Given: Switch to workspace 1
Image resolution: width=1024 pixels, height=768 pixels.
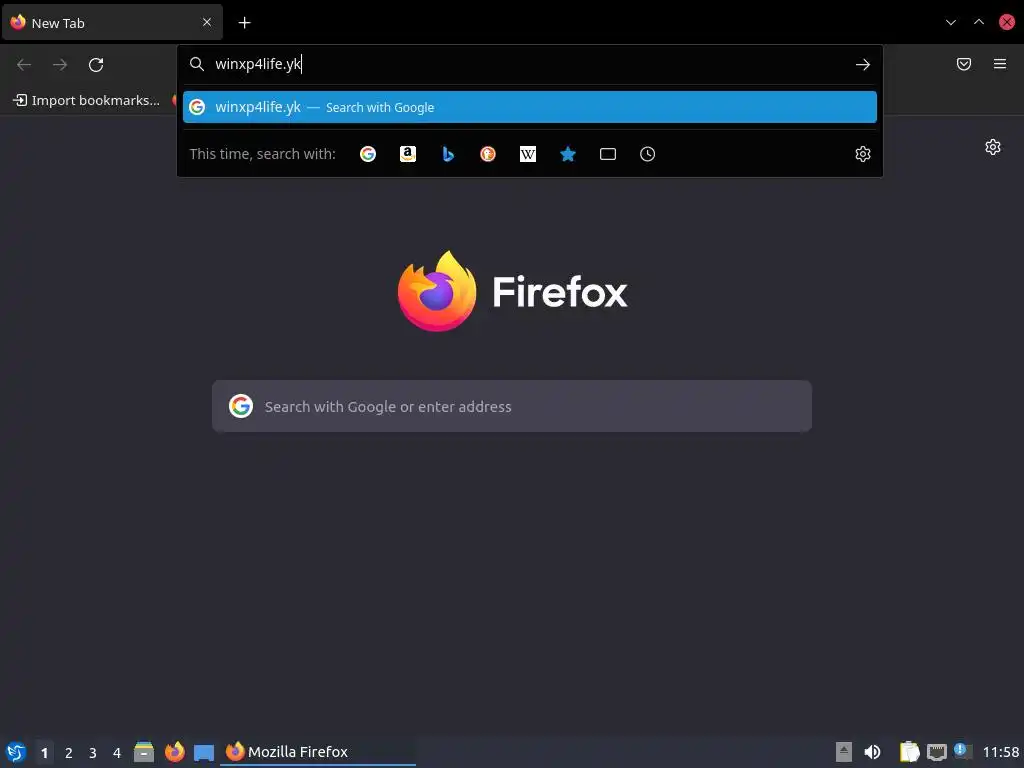Looking at the screenshot, I should [x=44, y=753].
